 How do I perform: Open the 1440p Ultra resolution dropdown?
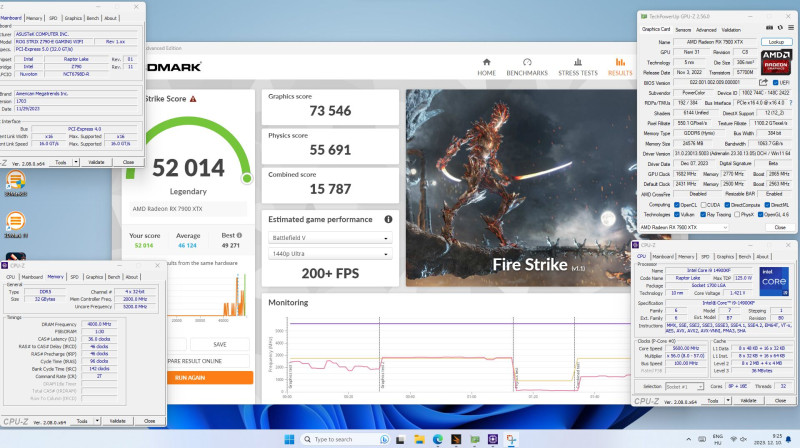click(x=330, y=254)
